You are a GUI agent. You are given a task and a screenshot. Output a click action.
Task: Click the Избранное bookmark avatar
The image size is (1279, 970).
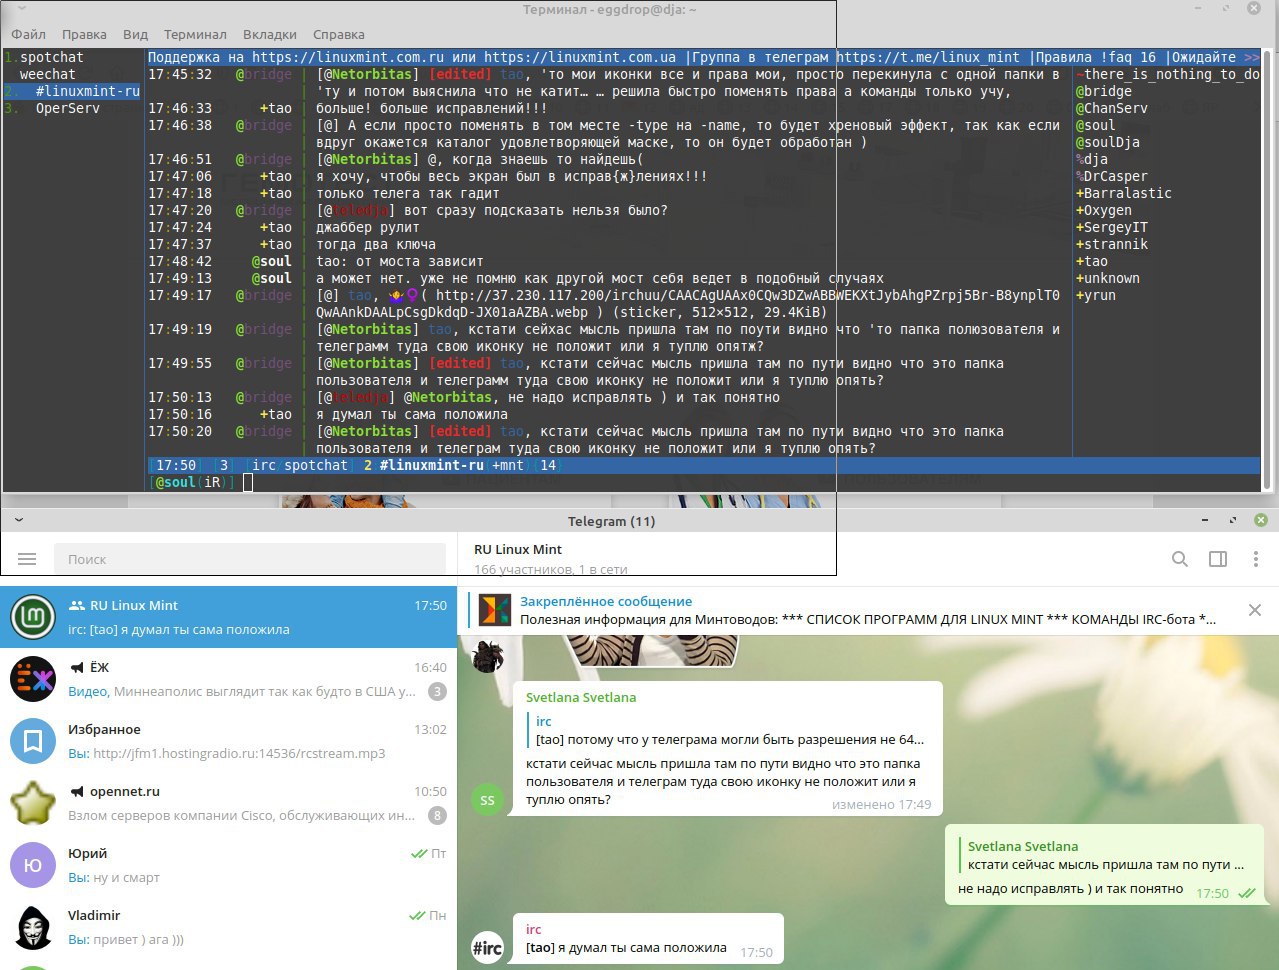click(x=33, y=741)
